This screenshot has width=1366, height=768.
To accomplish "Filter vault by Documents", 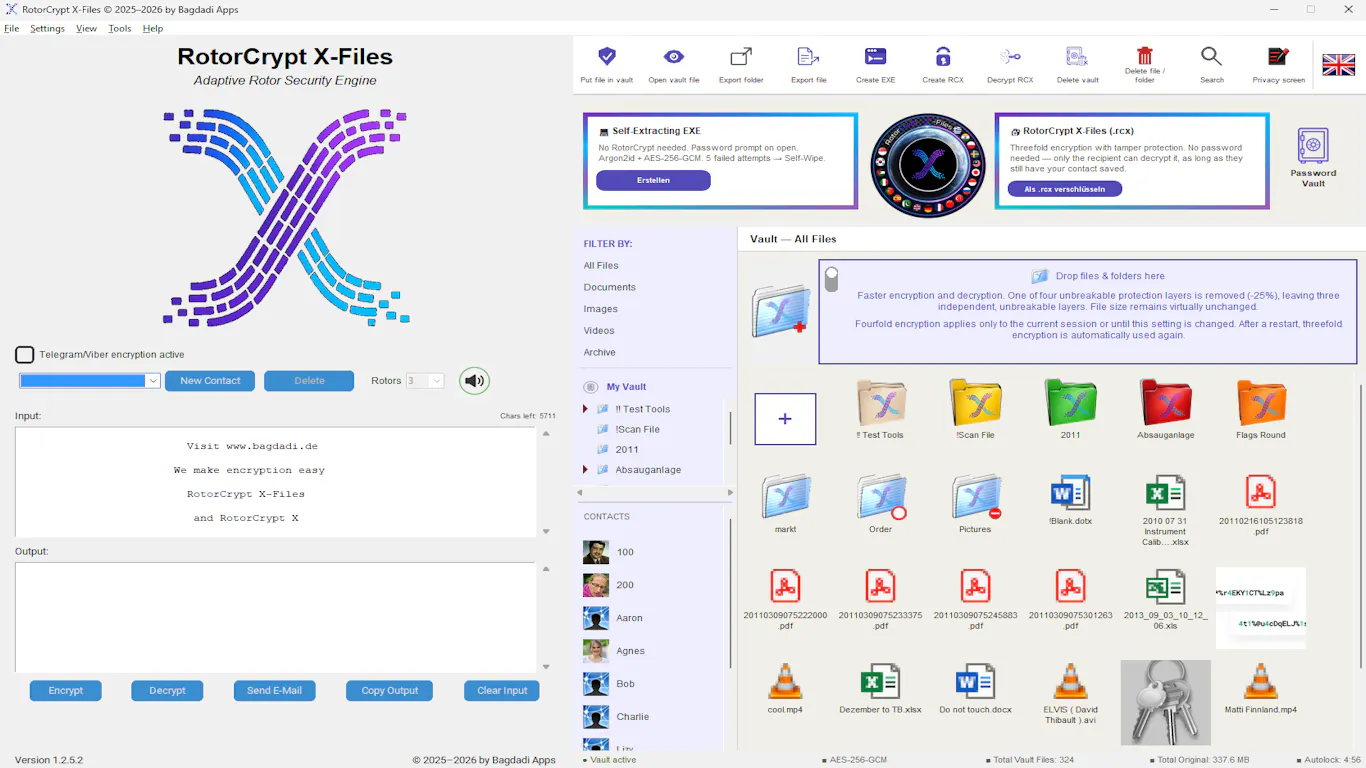I will coord(609,287).
